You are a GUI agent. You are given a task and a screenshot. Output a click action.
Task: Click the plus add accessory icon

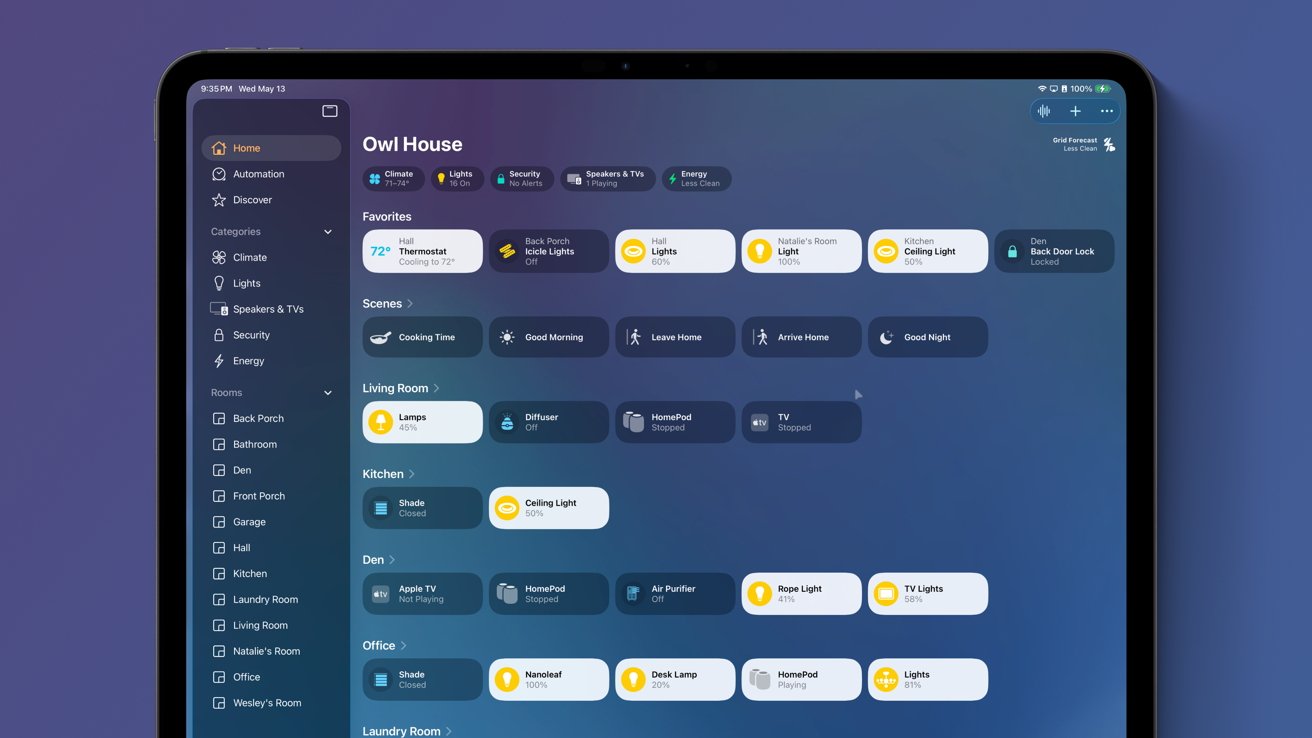pyautogui.click(x=1075, y=111)
